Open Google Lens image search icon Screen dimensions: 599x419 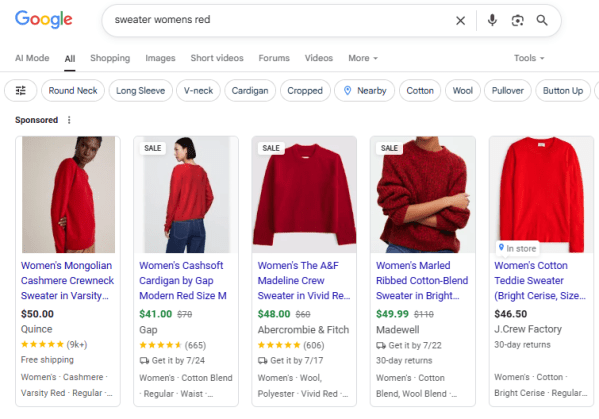click(x=517, y=20)
